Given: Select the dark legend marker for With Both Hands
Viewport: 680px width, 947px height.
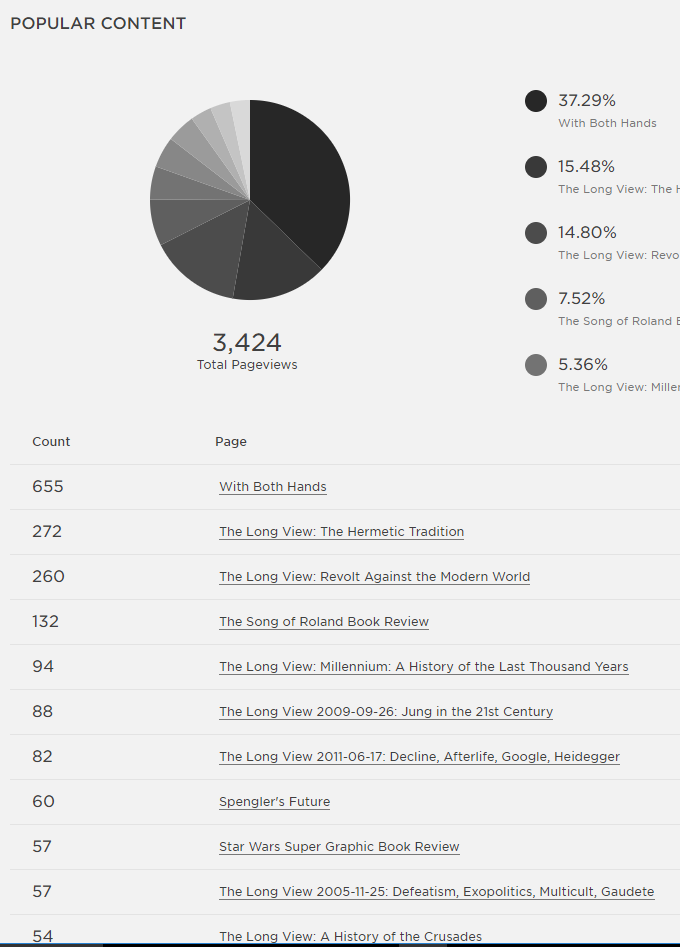Looking at the screenshot, I should 536,100.
